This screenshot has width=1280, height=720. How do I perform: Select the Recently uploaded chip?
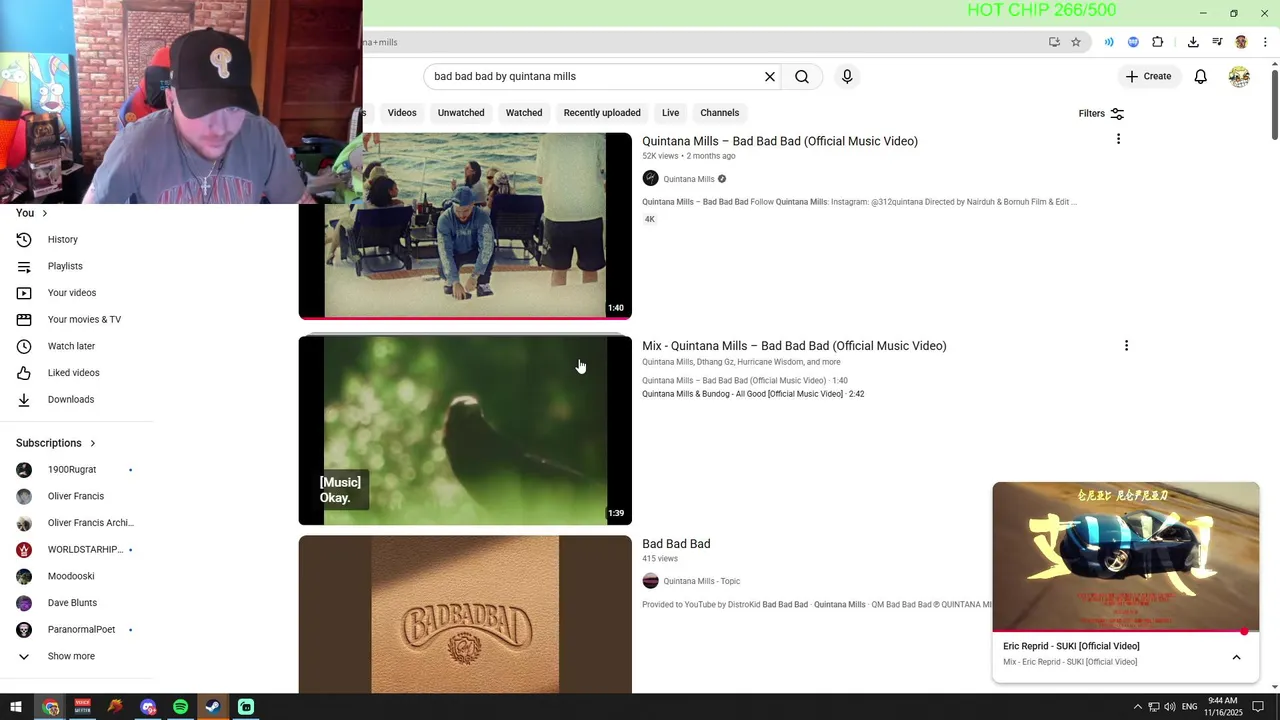tap(602, 113)
